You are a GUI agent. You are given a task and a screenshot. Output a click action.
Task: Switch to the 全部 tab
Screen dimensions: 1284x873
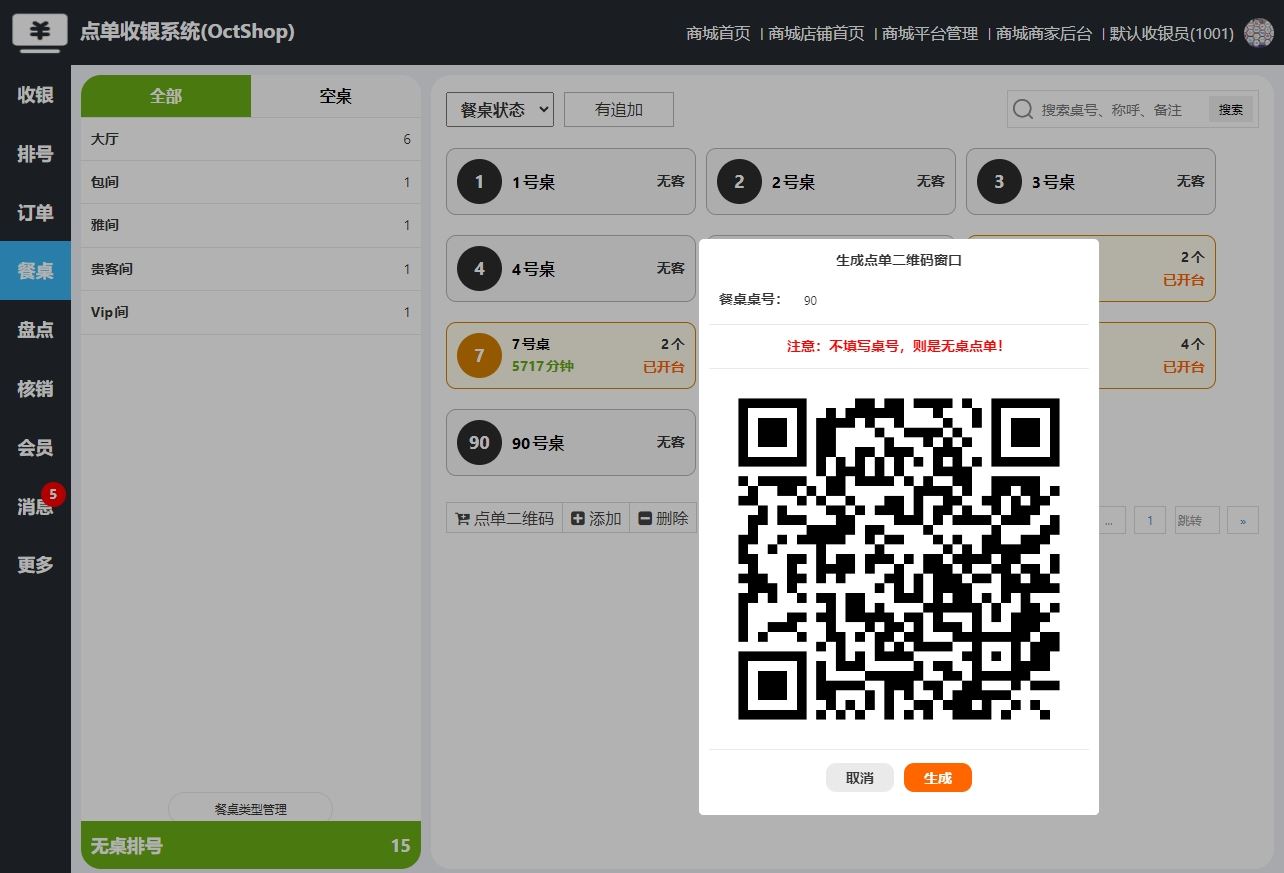(166, 96)
